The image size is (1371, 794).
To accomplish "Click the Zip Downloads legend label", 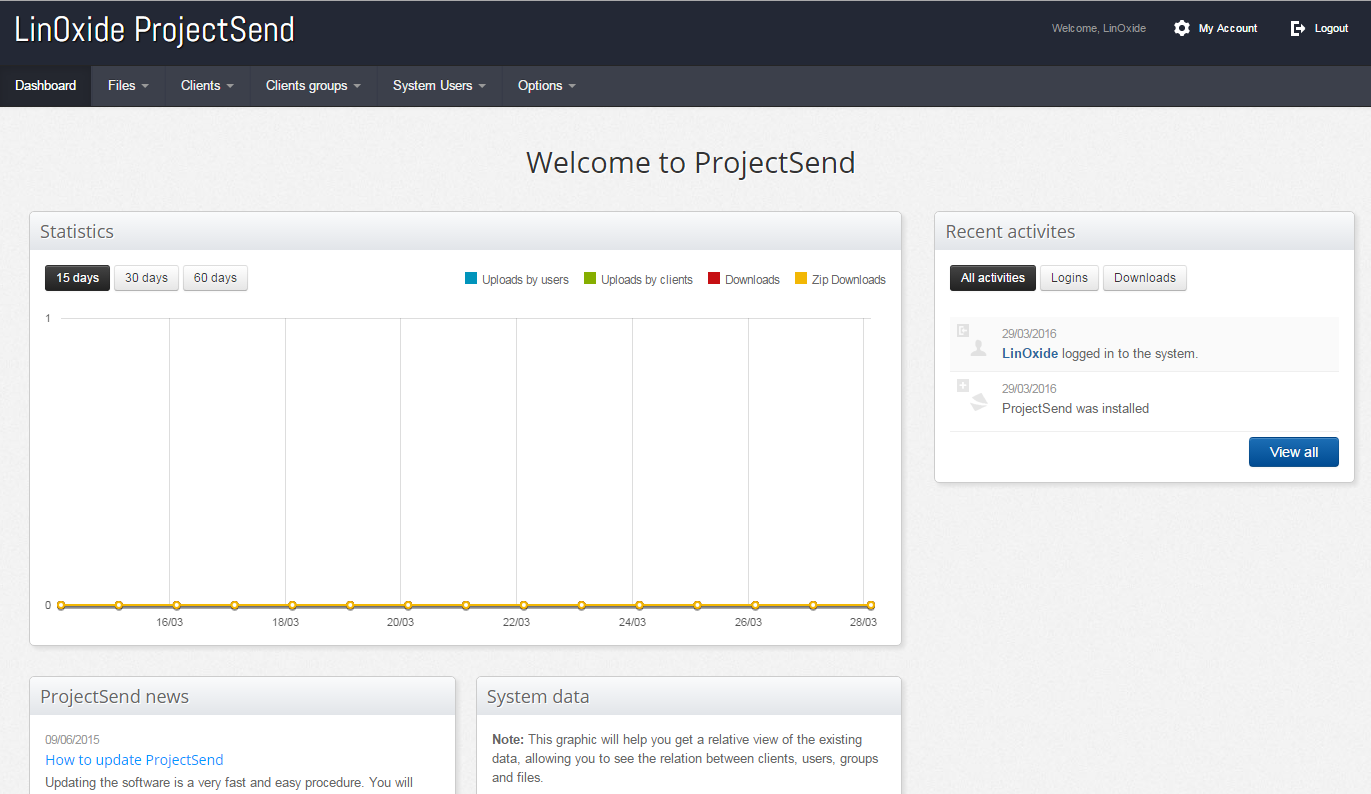I will (x=848, y=280).
